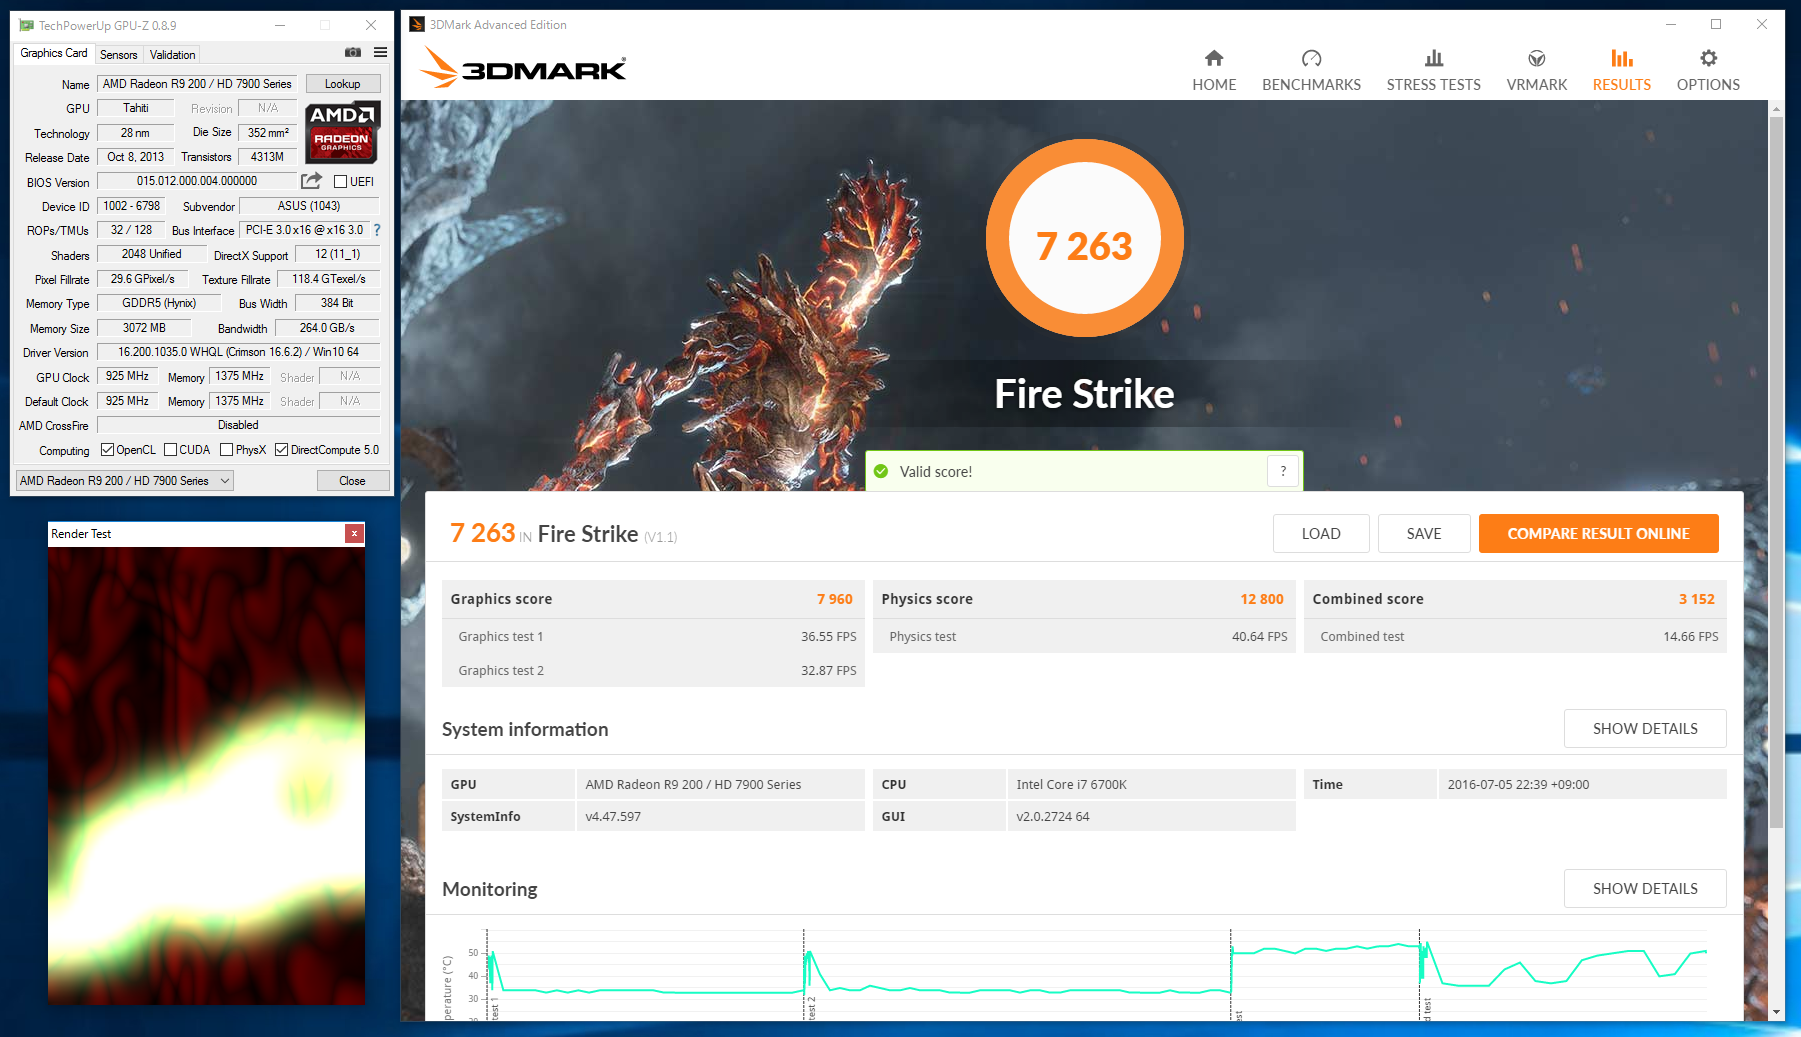
Task: Click the GPU Clock 925 MHz field
Action: [127, 376]
